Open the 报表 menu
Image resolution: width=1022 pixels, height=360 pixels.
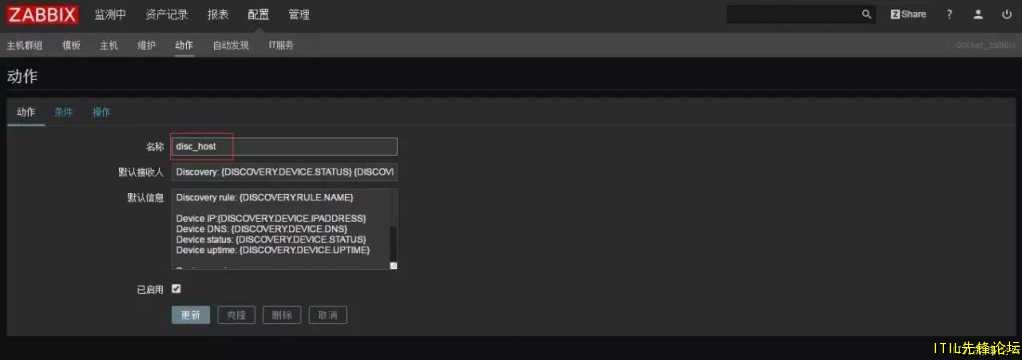218,15
